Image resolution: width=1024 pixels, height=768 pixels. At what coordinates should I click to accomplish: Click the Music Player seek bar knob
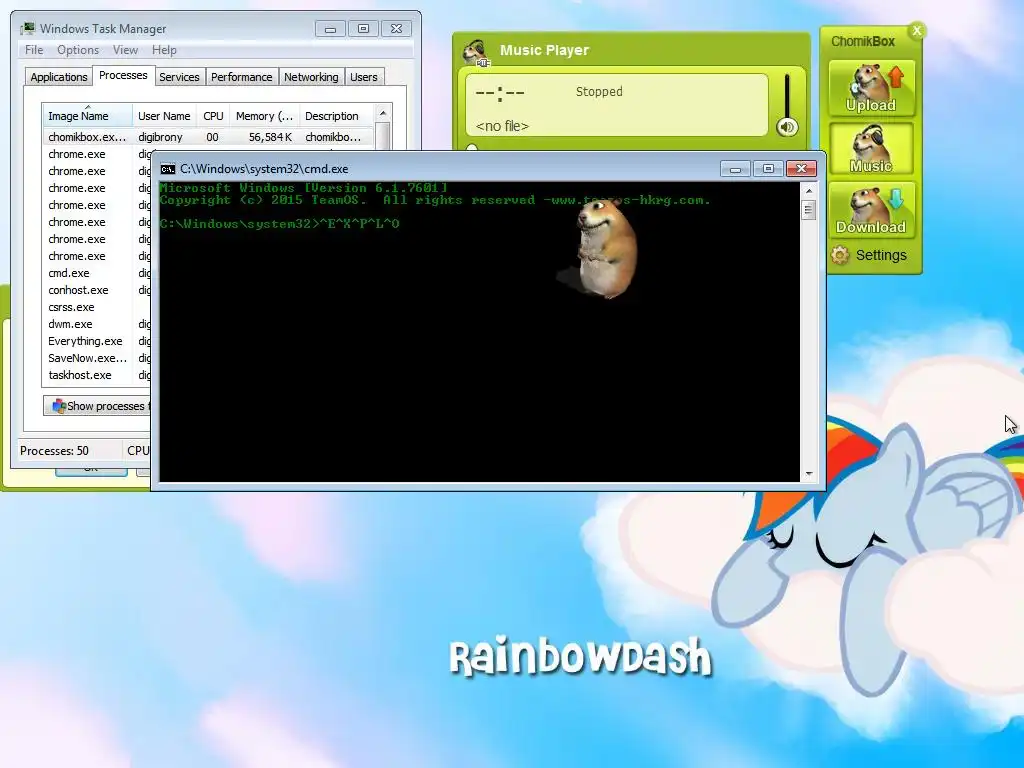click(x=472, y=148)
